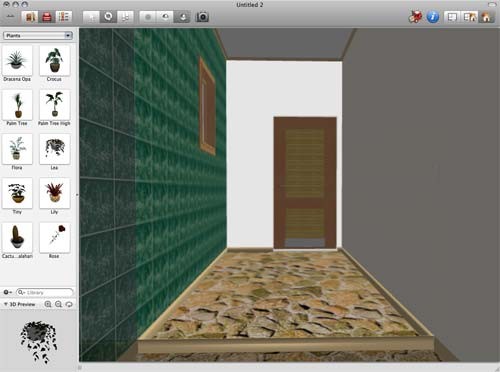Select the Rose flower thumbnail
Image resolution: width=500 pixels, height=372 pixels.
[54, 238]
